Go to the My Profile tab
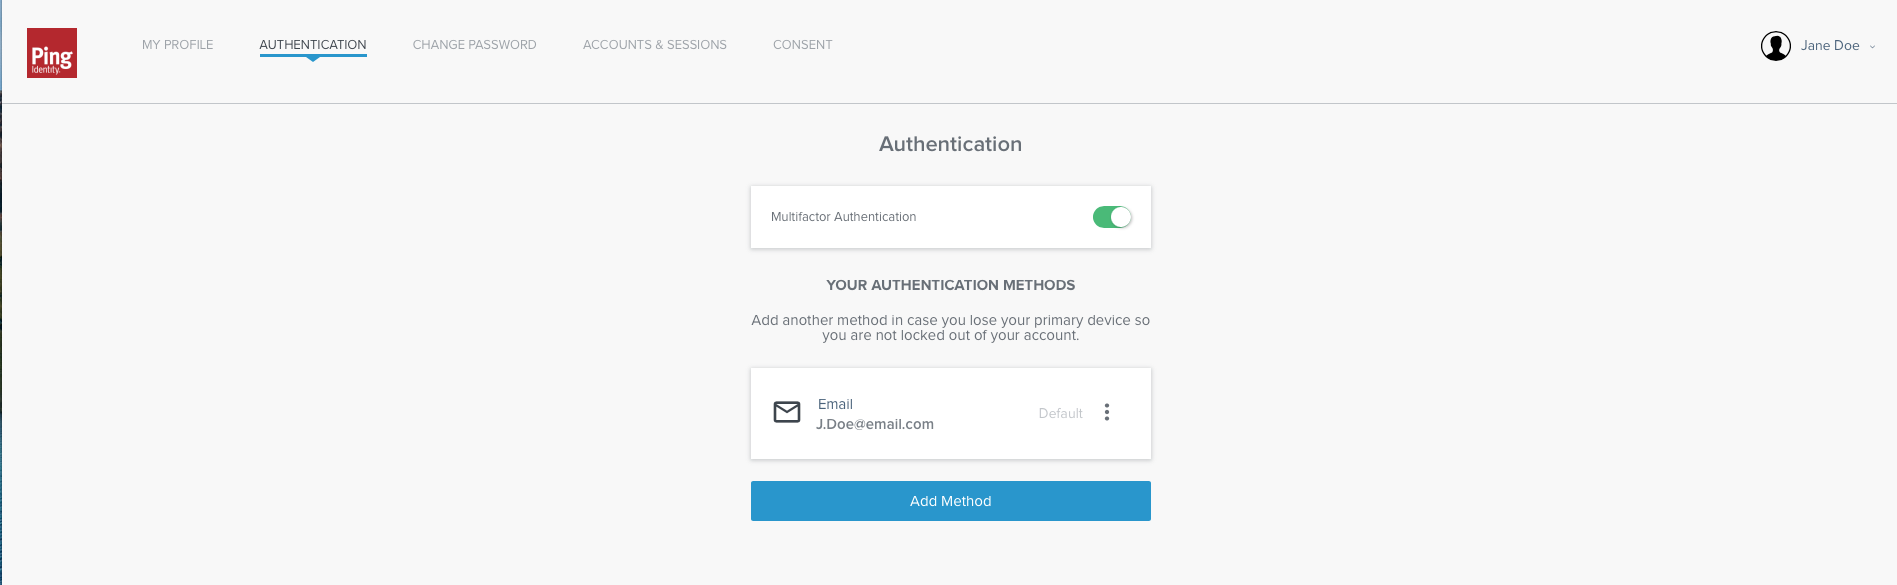The width and height of the screenshot is (1897, 585). click(x=177, y=45)
